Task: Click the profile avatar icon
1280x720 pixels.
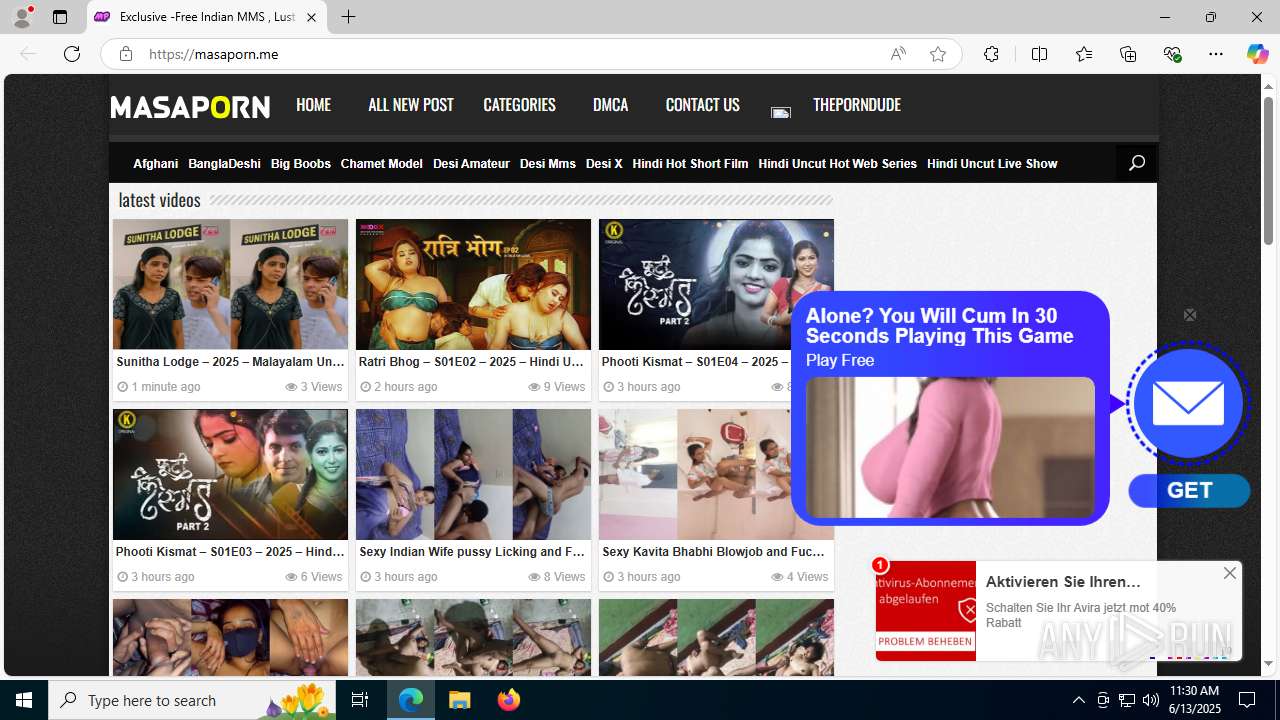Action: pos(22,17)
